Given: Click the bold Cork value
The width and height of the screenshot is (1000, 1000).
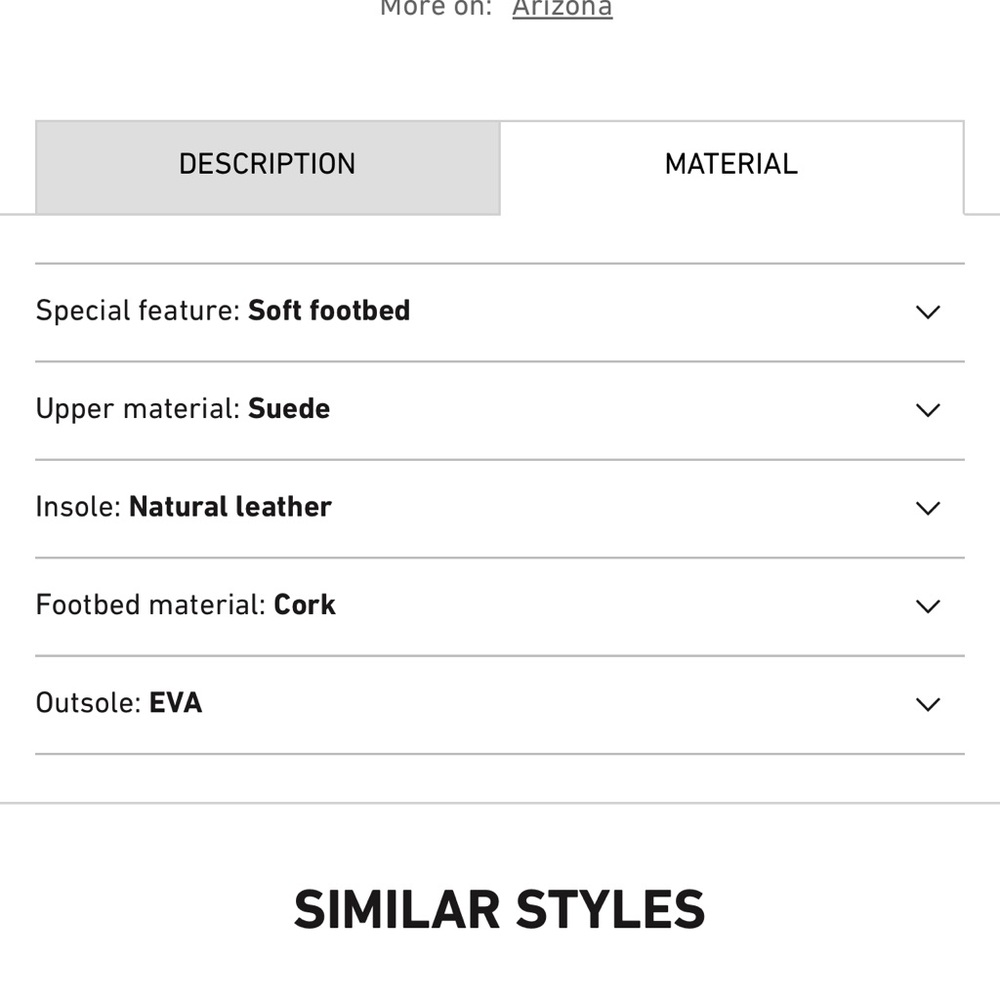Looking at the screenshot, I should tap(305, 605).
